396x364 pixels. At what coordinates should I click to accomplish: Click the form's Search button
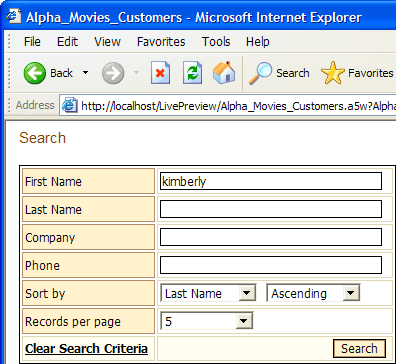(x=359, y=348)
